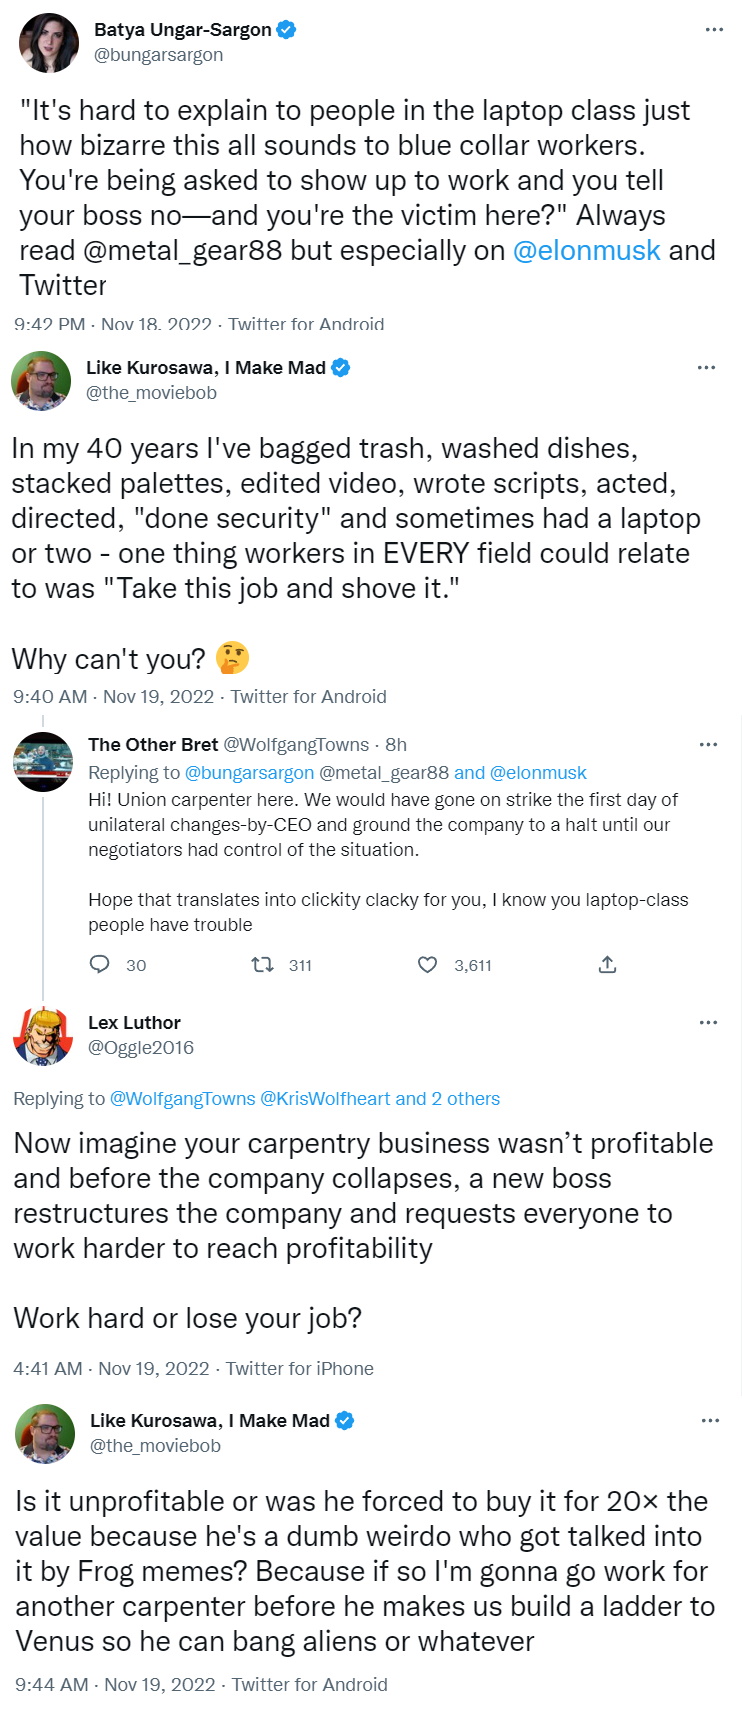The width and height of the screenshot is (742, 1721).
Task: Share The Other Bret's tweet via share icon
Action: click(607, 965)
